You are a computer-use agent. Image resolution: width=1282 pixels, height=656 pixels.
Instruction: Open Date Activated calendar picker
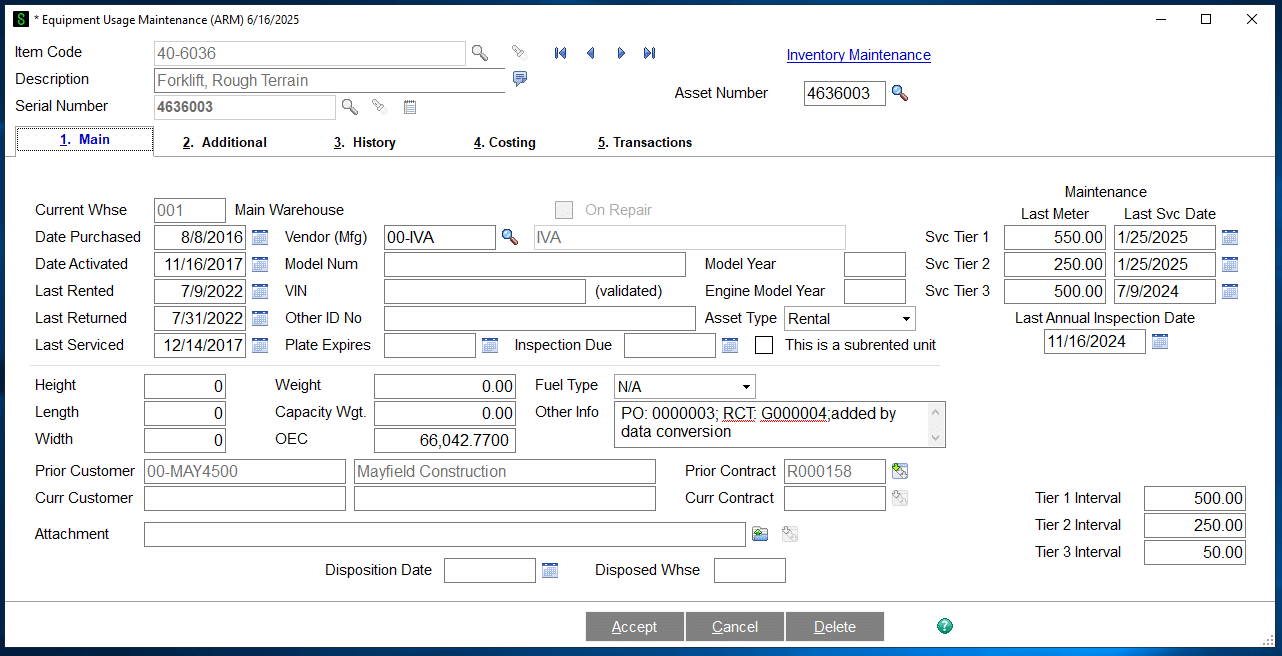pyautogui.click(x=260, y=264)
